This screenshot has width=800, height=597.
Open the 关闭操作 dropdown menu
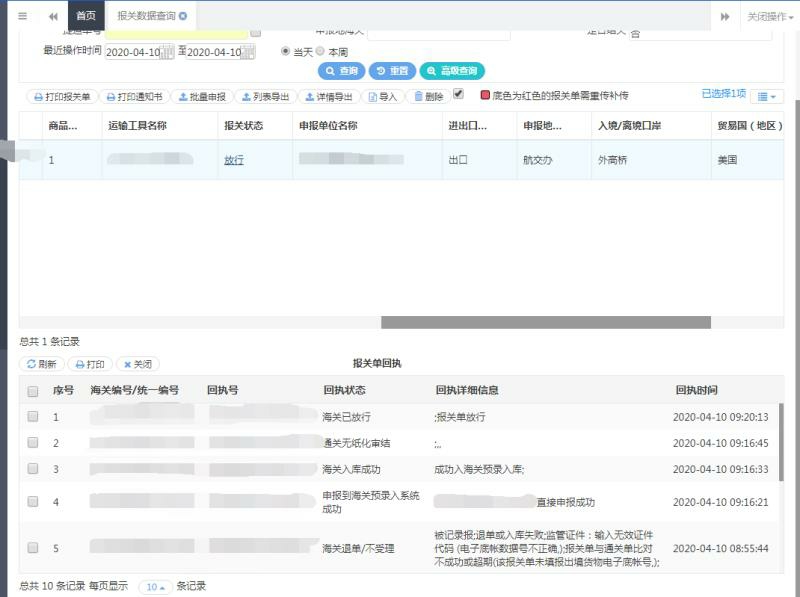[770, 16]
